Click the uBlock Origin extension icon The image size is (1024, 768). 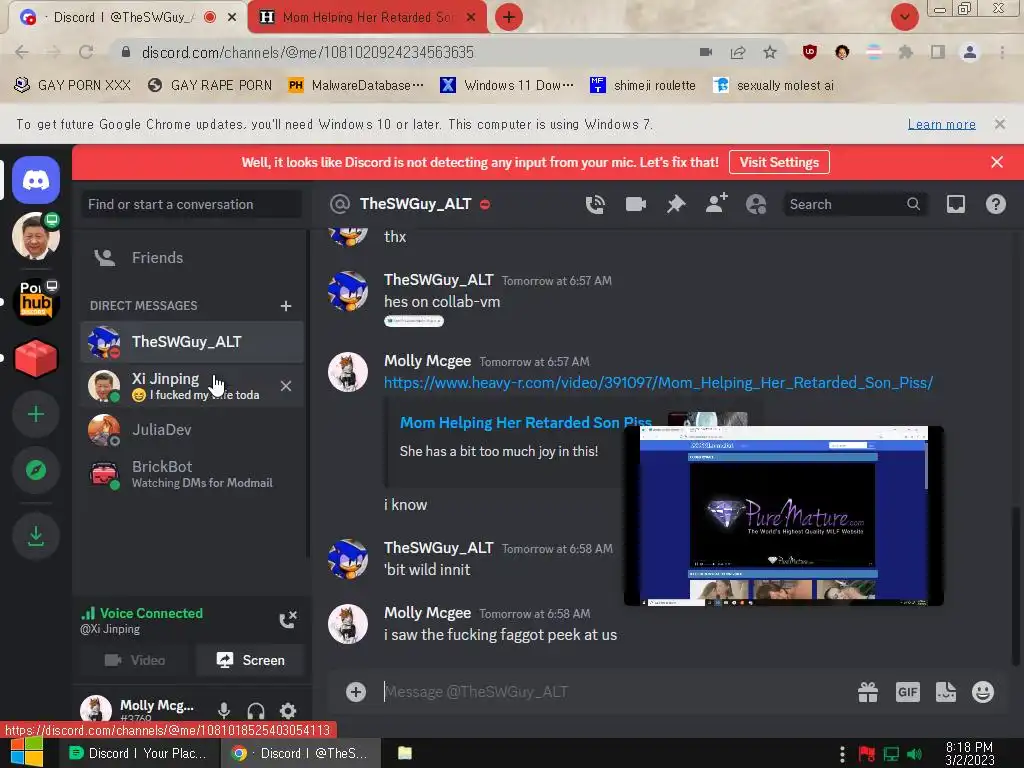[x=810, y=52]
